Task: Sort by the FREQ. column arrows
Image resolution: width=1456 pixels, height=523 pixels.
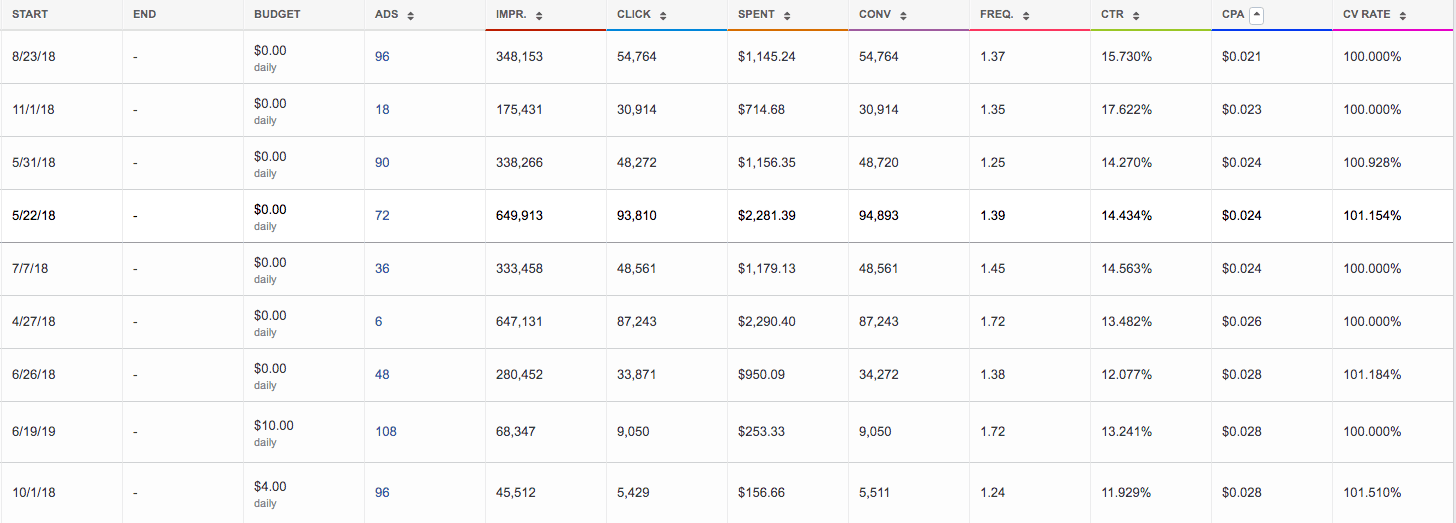Action: click(x=1027, y=16)
